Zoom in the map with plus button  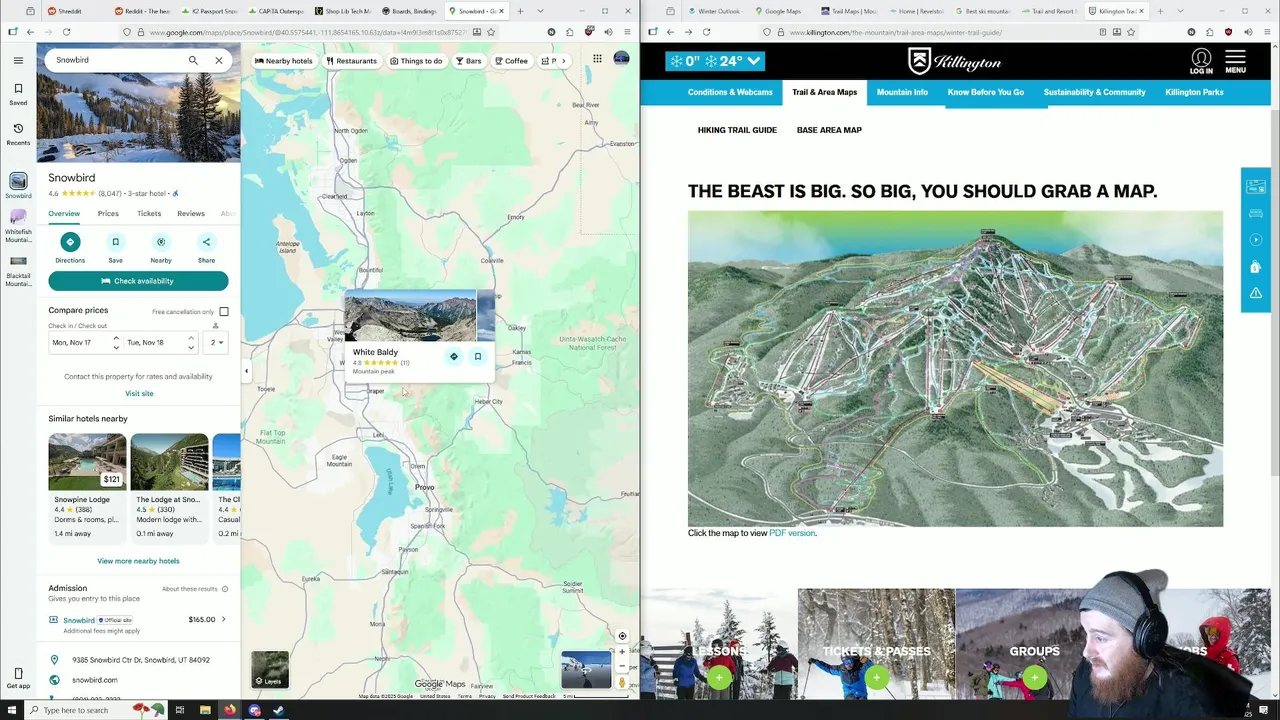pyautogui.click(x=622, y=652)
